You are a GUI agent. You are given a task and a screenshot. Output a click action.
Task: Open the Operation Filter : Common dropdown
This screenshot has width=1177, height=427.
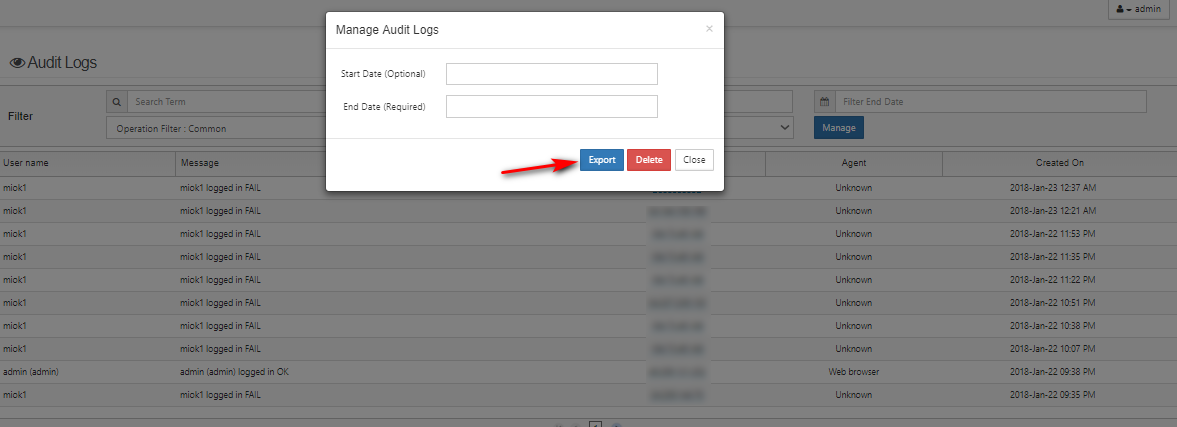point(215,128)
